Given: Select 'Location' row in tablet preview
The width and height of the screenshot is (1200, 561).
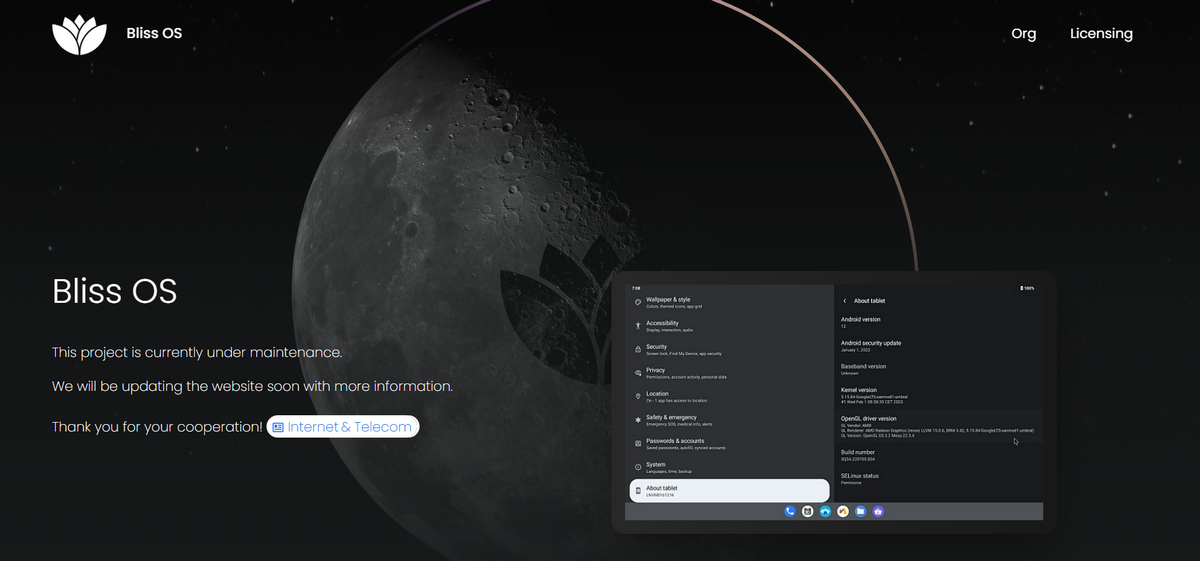Looking at the screenshot, I should pyautogui.click(x=729, y=396).
